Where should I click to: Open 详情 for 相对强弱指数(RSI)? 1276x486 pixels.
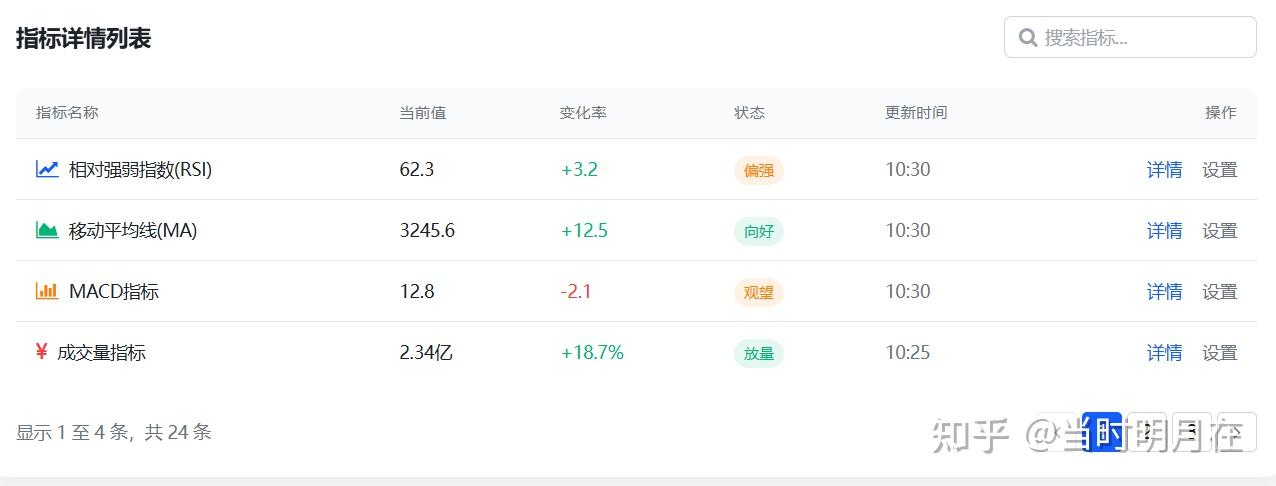1164,170
